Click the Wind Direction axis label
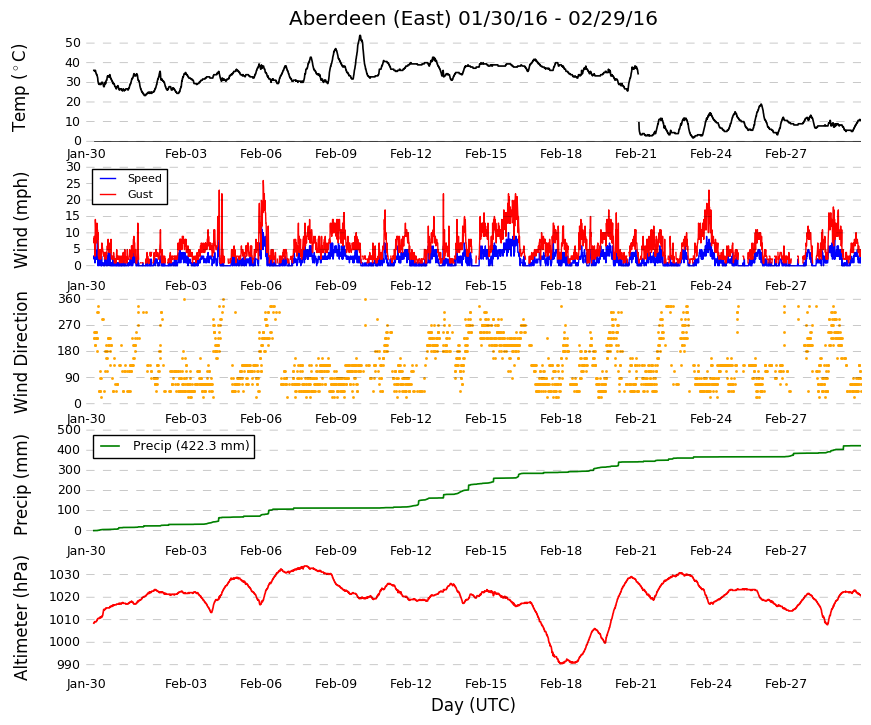 pyautogui.click(x=20, y=353)
